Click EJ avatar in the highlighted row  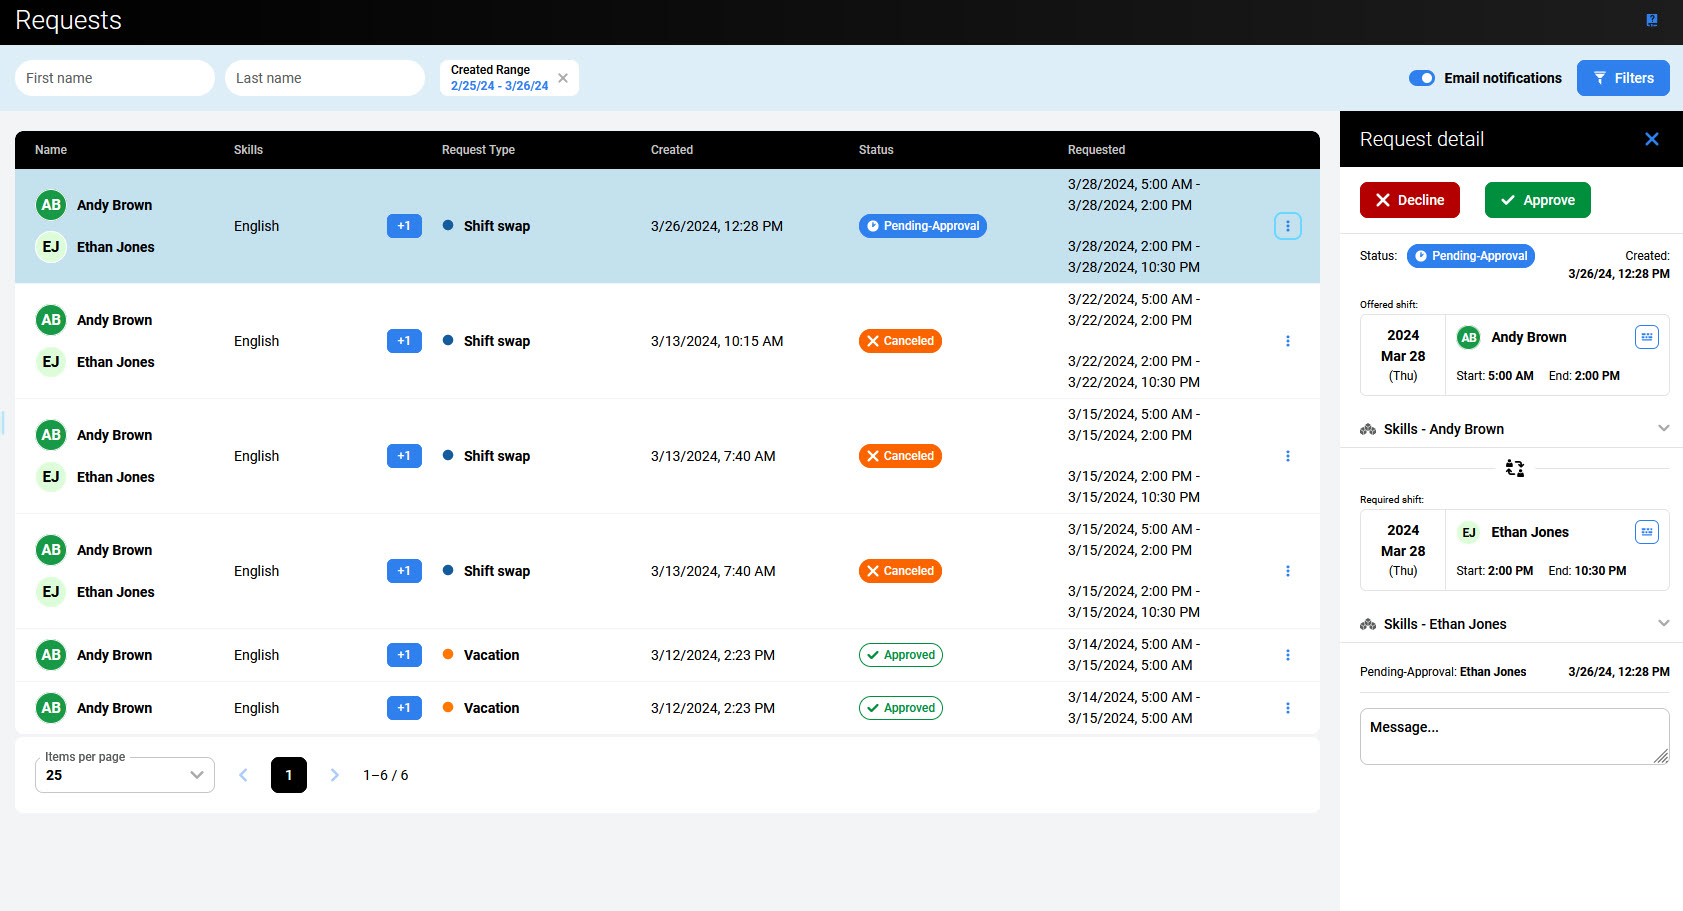51,247
